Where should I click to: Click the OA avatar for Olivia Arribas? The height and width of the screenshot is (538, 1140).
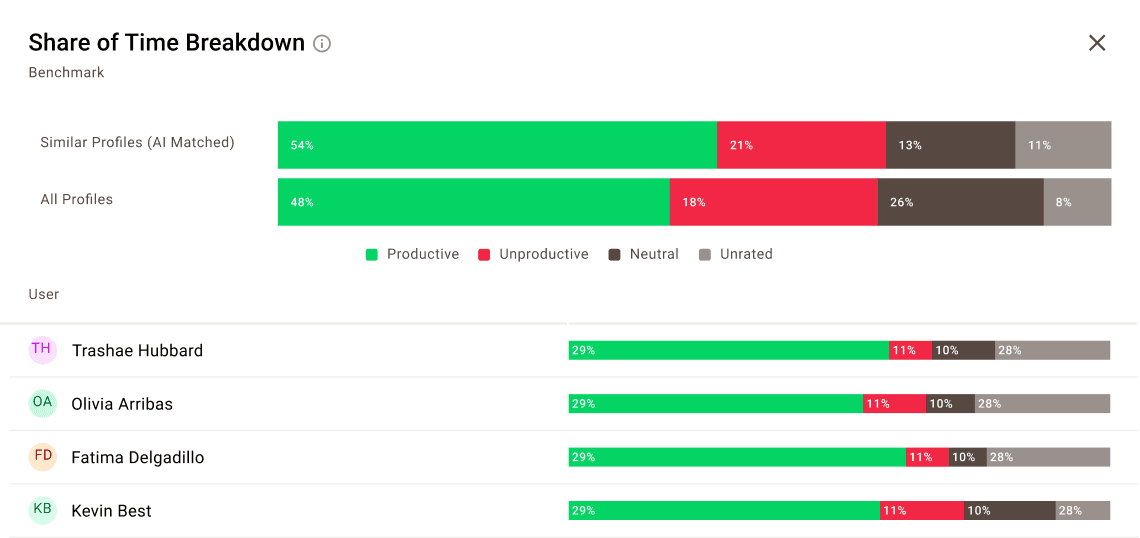[x=42, y=403]
